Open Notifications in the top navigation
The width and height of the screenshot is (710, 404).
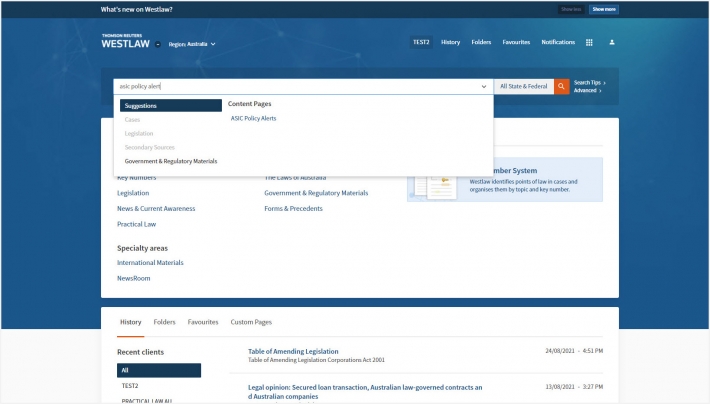[x=558, y=42]
